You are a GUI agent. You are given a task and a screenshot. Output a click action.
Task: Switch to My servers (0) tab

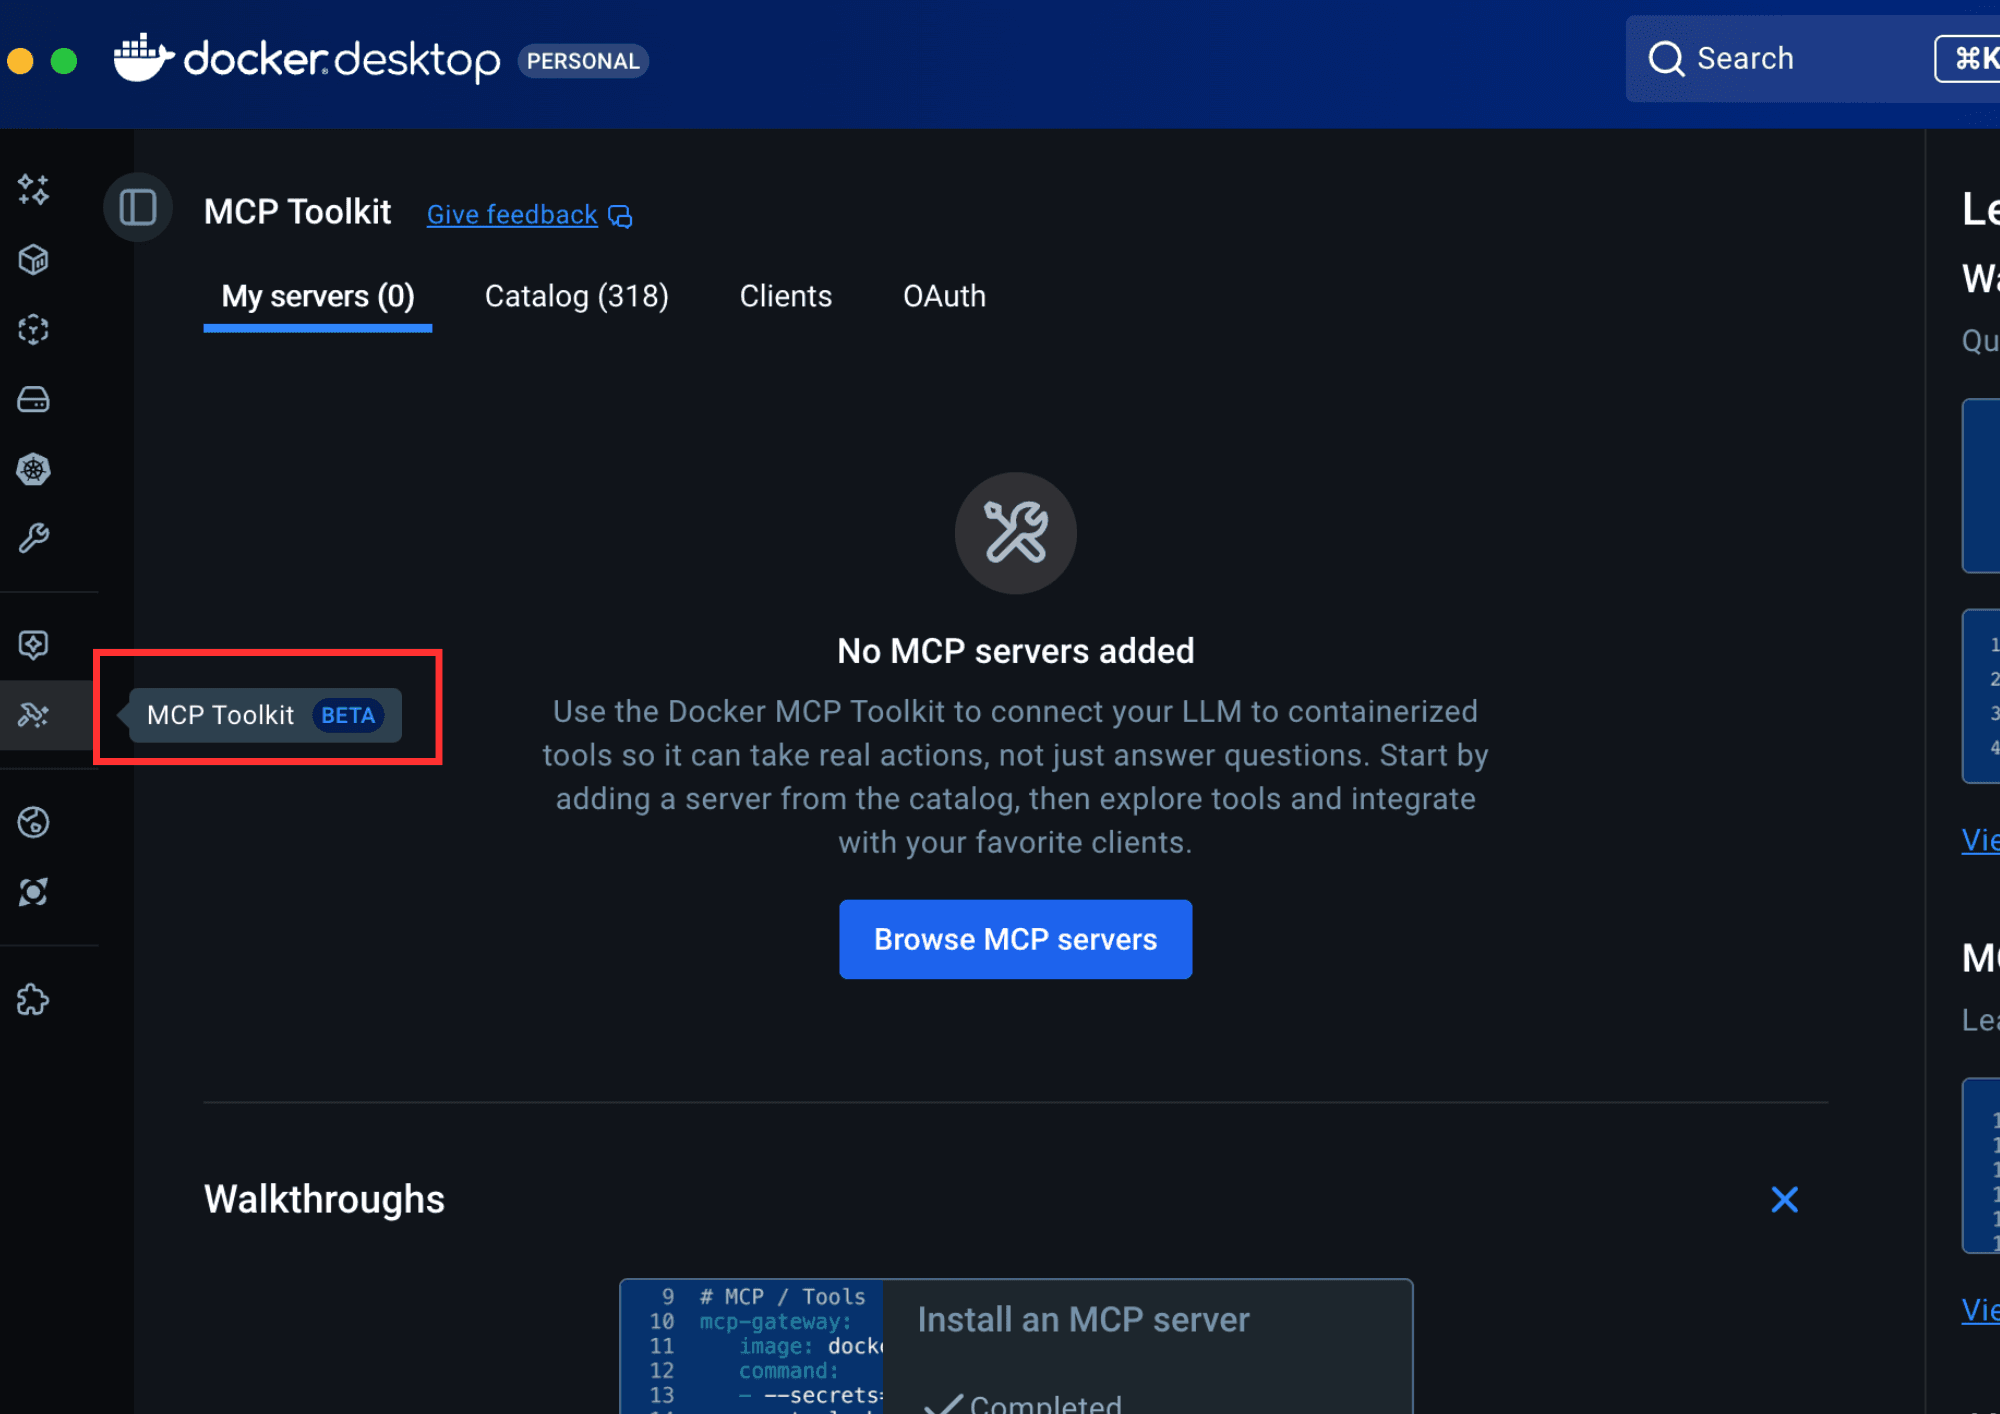click(x=318, y=296)
